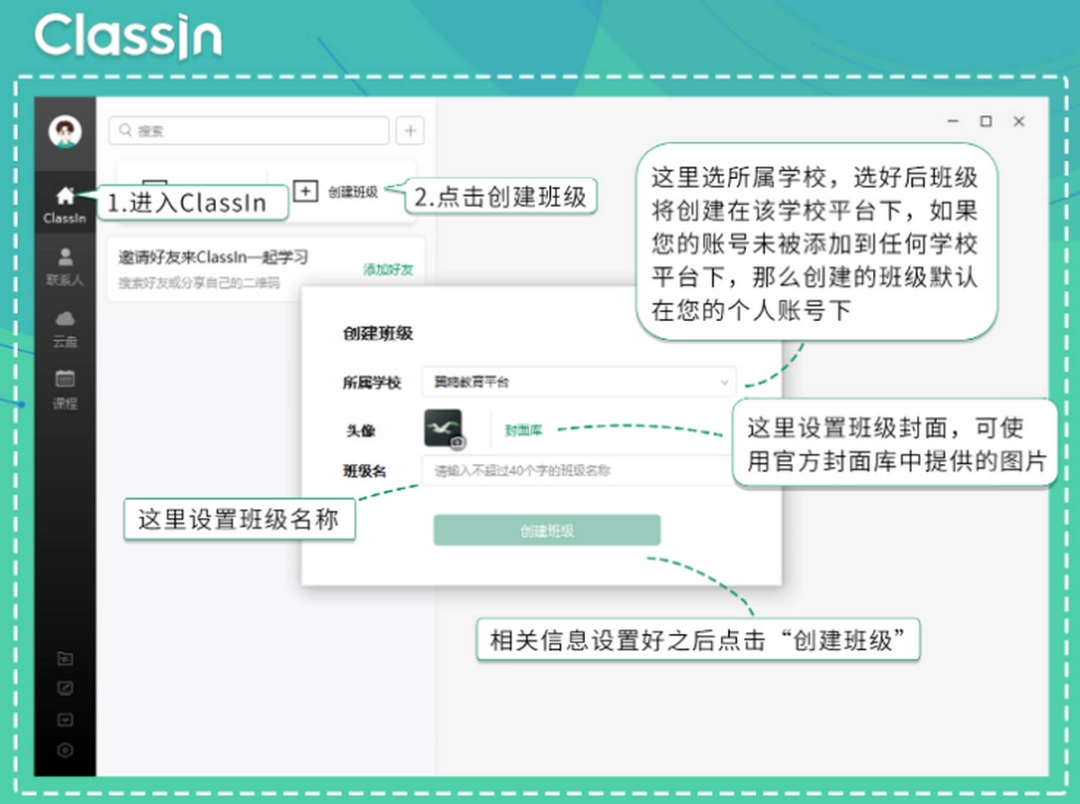Click the pencil edit icon in lower sidebar
Screen dimensions: 1080x804
point(64,688)
